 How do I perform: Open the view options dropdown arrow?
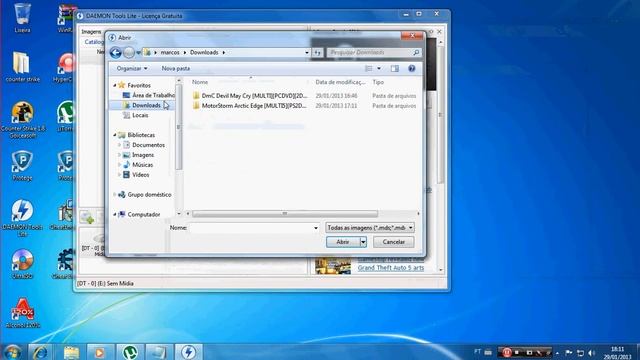point(379,69)
